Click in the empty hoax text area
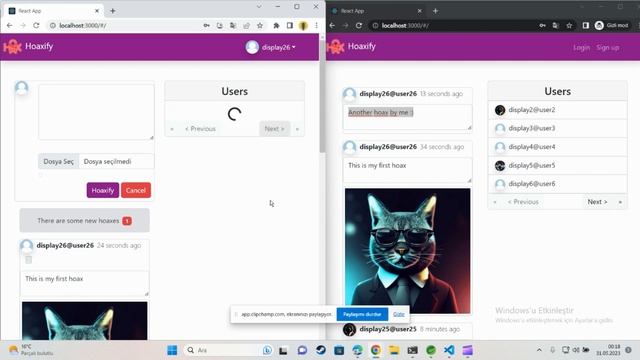 click(96, 112)
